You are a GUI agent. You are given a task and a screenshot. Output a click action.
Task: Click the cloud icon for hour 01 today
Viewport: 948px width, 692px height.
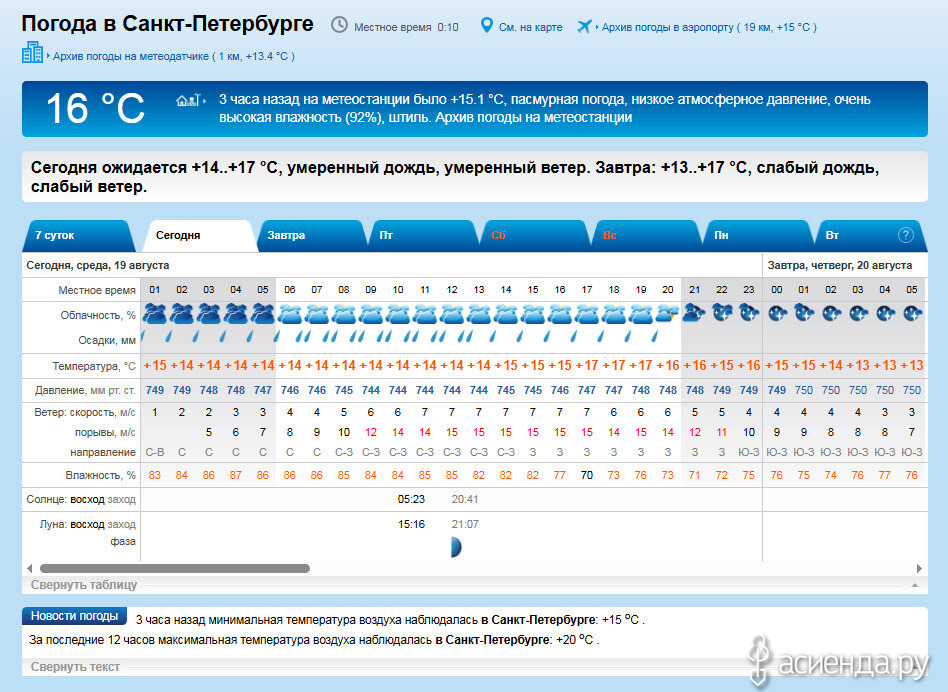click(155, 314)
